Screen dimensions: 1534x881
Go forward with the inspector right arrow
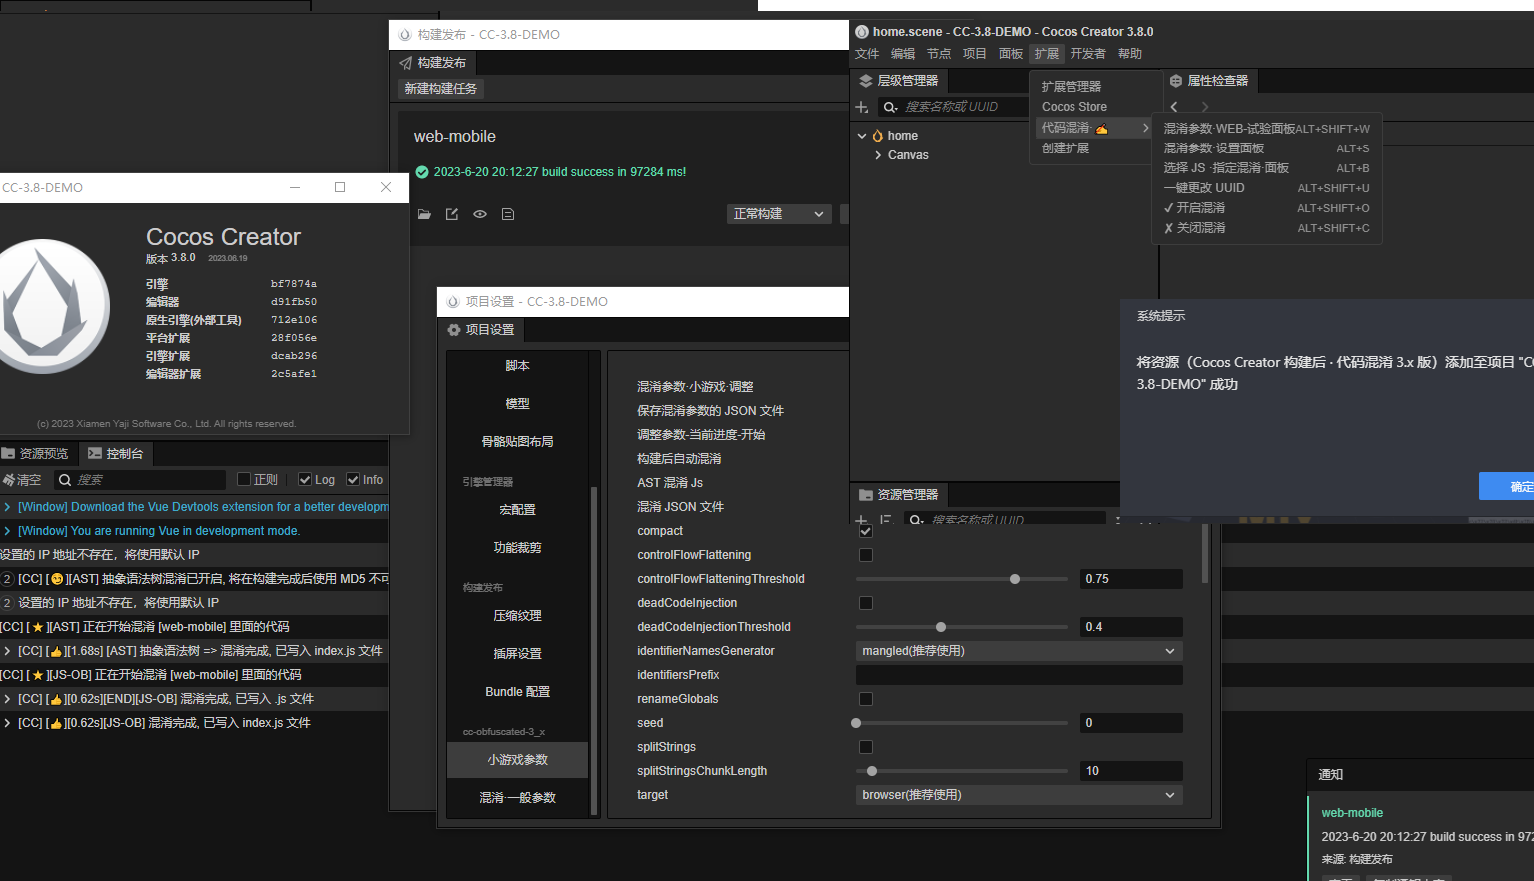pos(1205,107)
